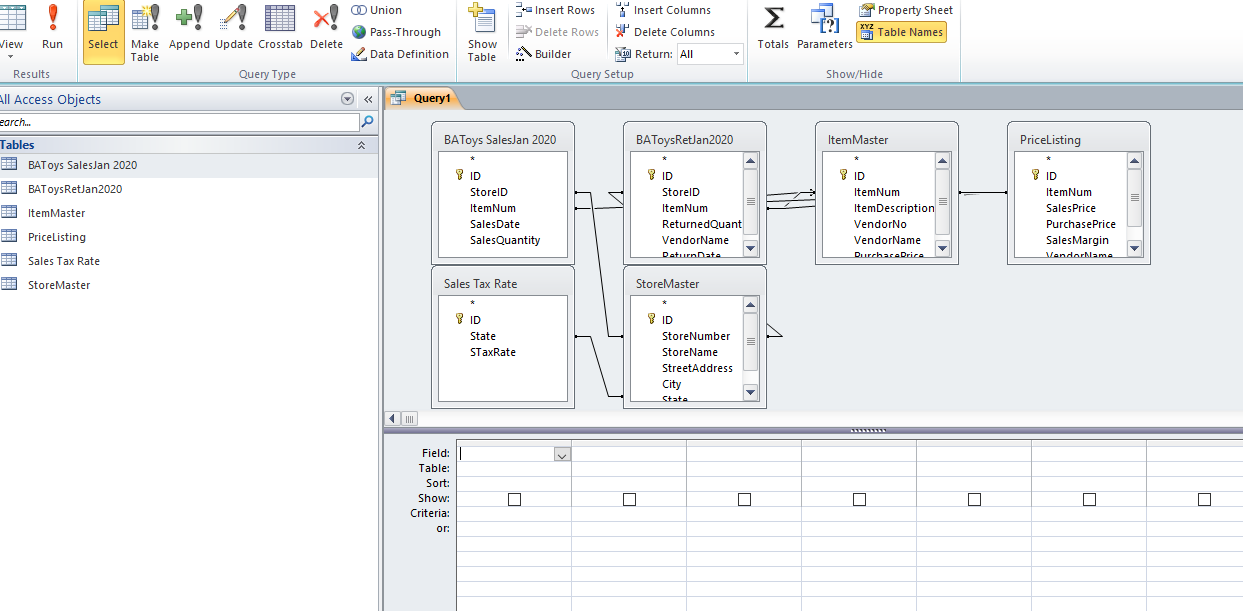Check the Show box in first column
1243x611 pixels.
click(514, 499)
